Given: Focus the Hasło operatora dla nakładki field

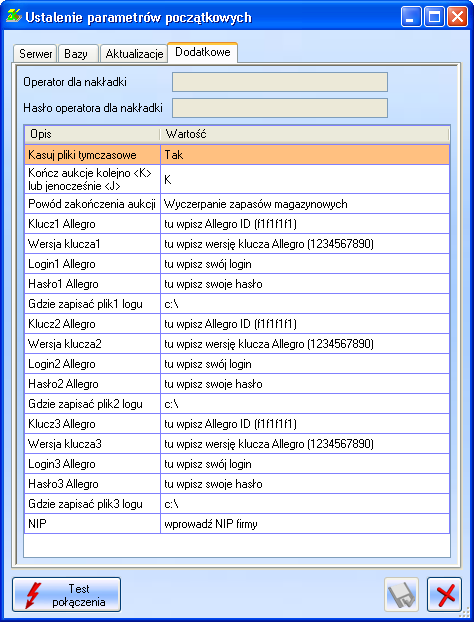Looking at the screenshot, I should (x=280, y=108).
